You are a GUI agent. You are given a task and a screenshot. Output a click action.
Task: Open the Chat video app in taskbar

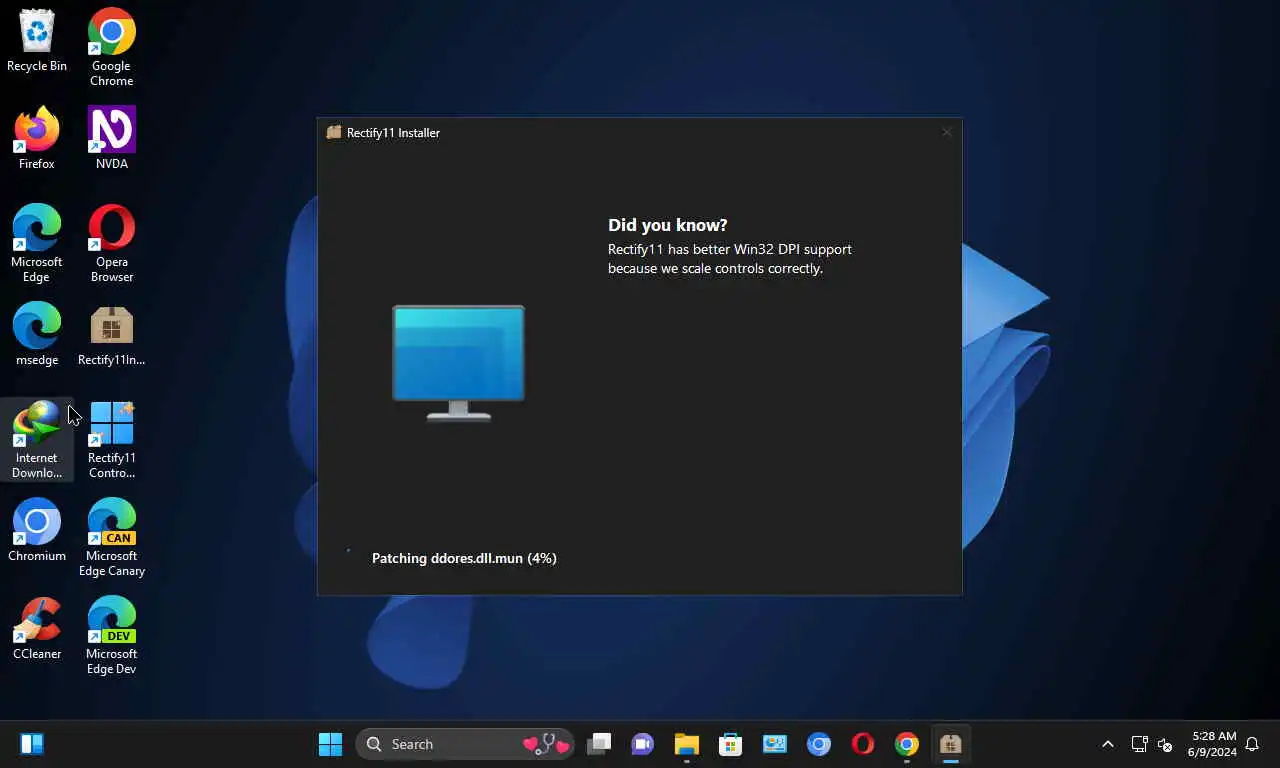(x=642, y=744)
